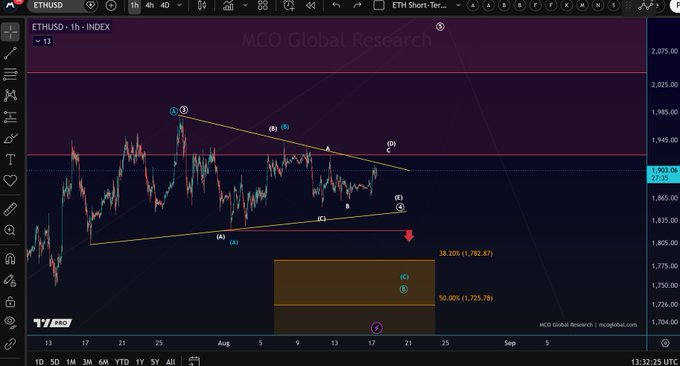Open the 13:32:25 UTC timezone menu

pos(654,362)
